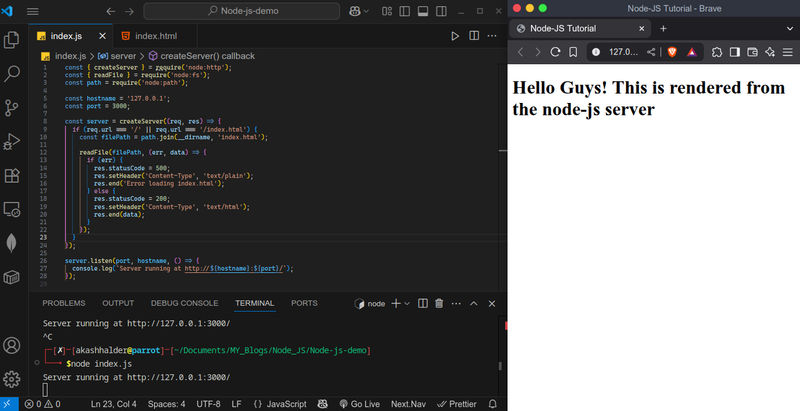
Task: Open the errors and warnings status item
Action: (42, 404)
